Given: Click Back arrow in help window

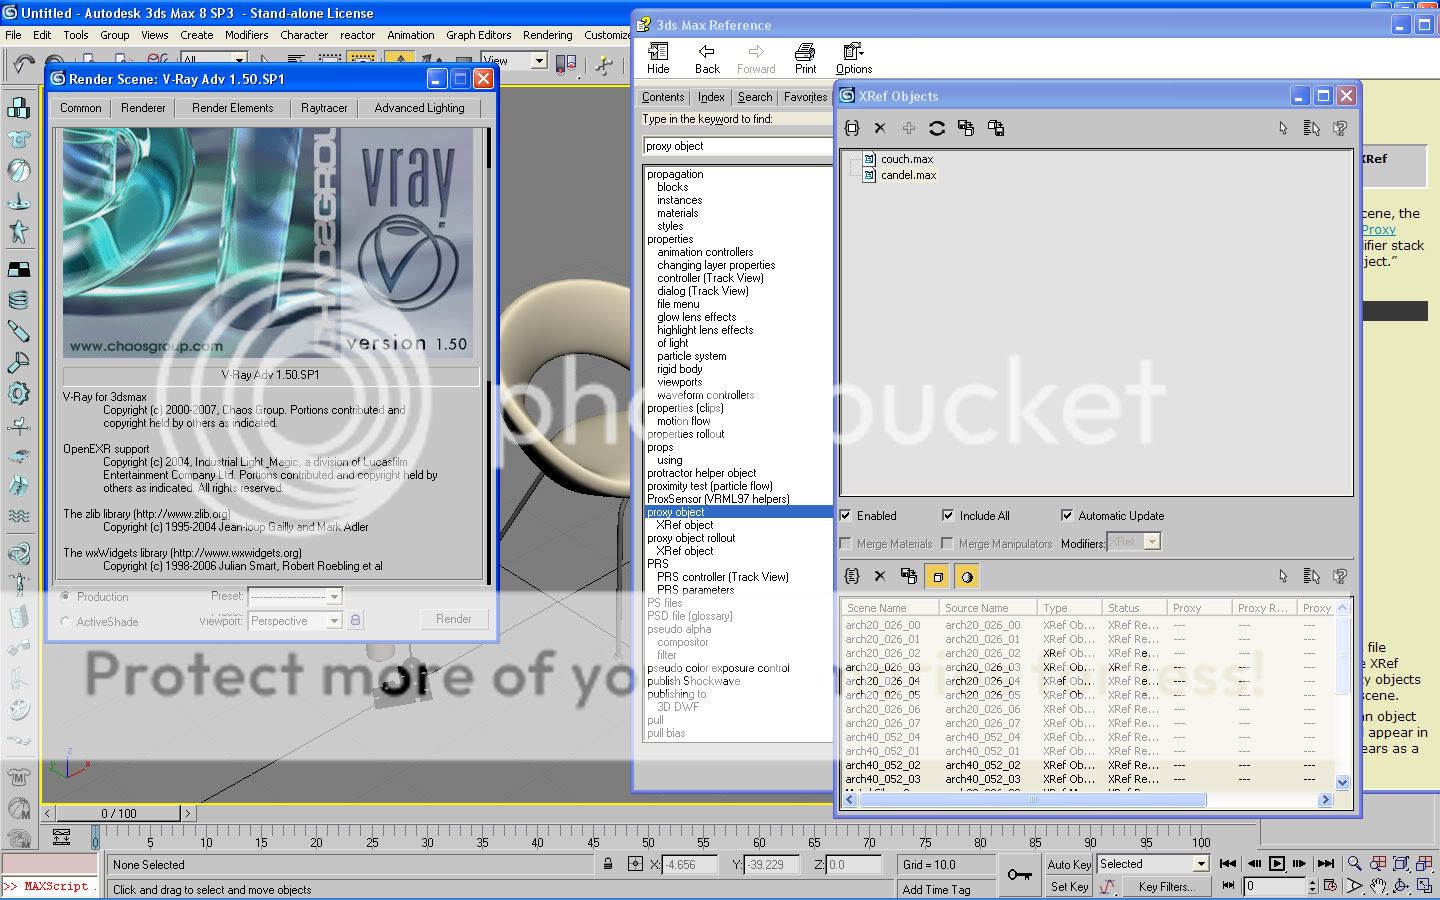Looking at the screenshot, I should pyautogui.click(x=707, y=58).
